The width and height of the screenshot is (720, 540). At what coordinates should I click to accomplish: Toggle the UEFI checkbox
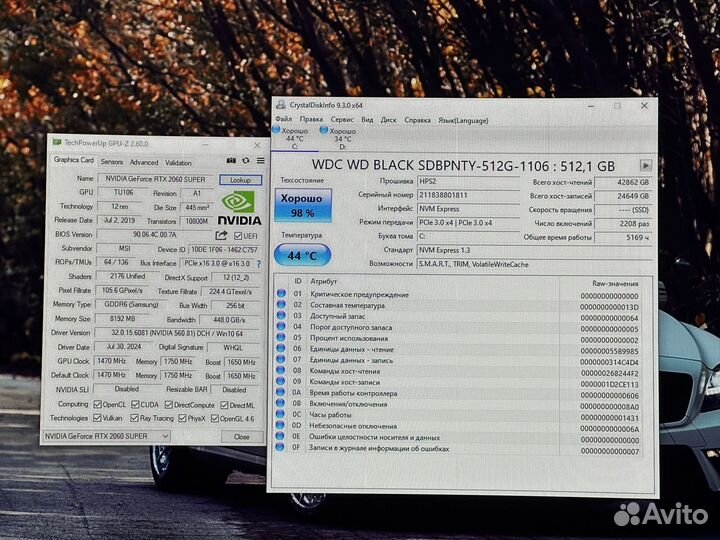point(237,235)
